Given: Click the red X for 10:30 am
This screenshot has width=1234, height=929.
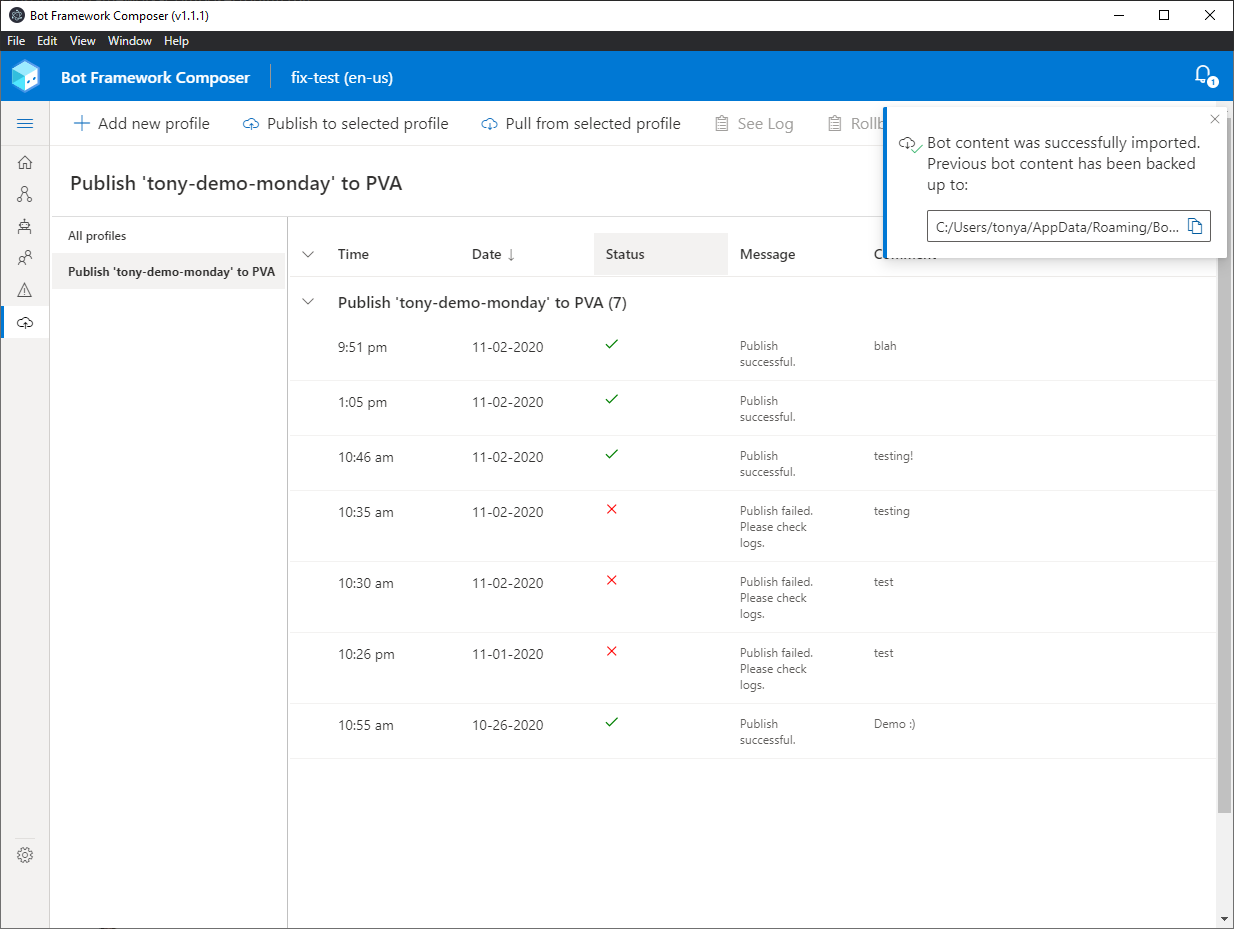Looking at the screenshot, I should click(612, 580).
